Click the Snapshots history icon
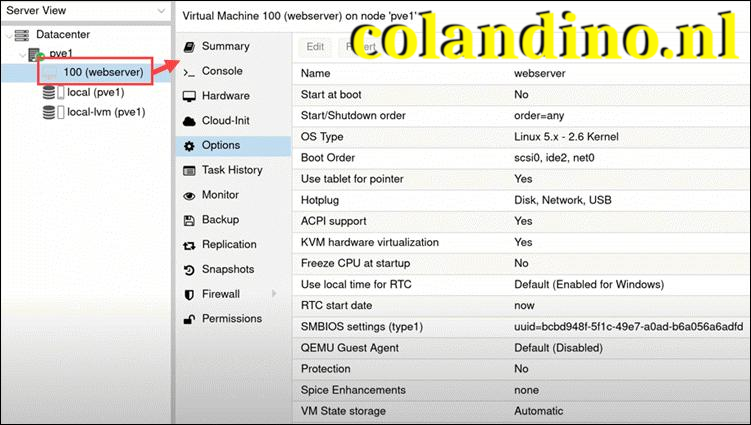This screenshot has height=425, width=751. pos(189,270)
